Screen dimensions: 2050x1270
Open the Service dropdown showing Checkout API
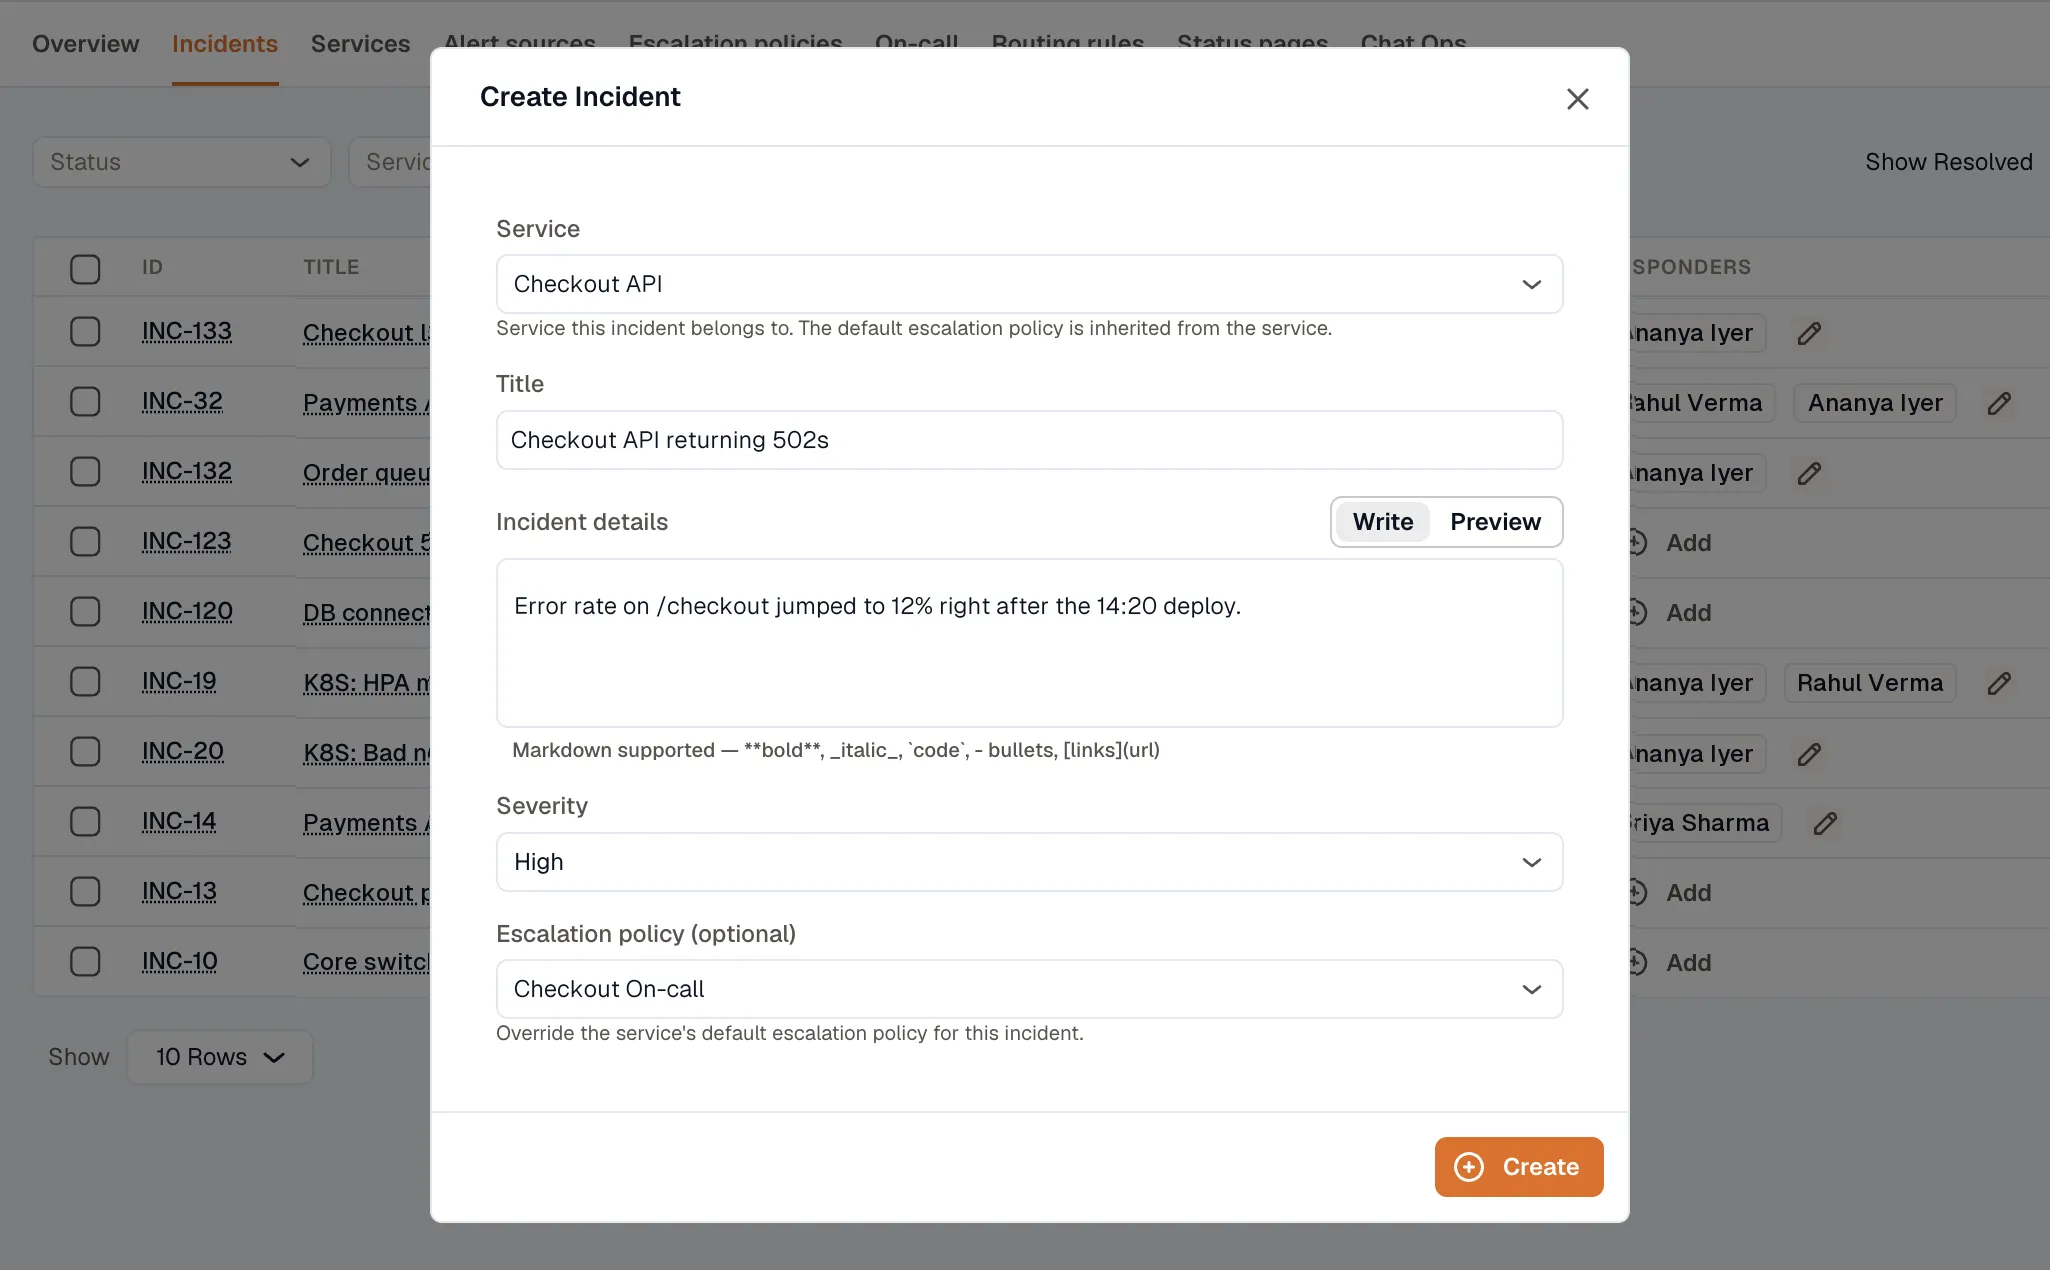pos(1029,284)
